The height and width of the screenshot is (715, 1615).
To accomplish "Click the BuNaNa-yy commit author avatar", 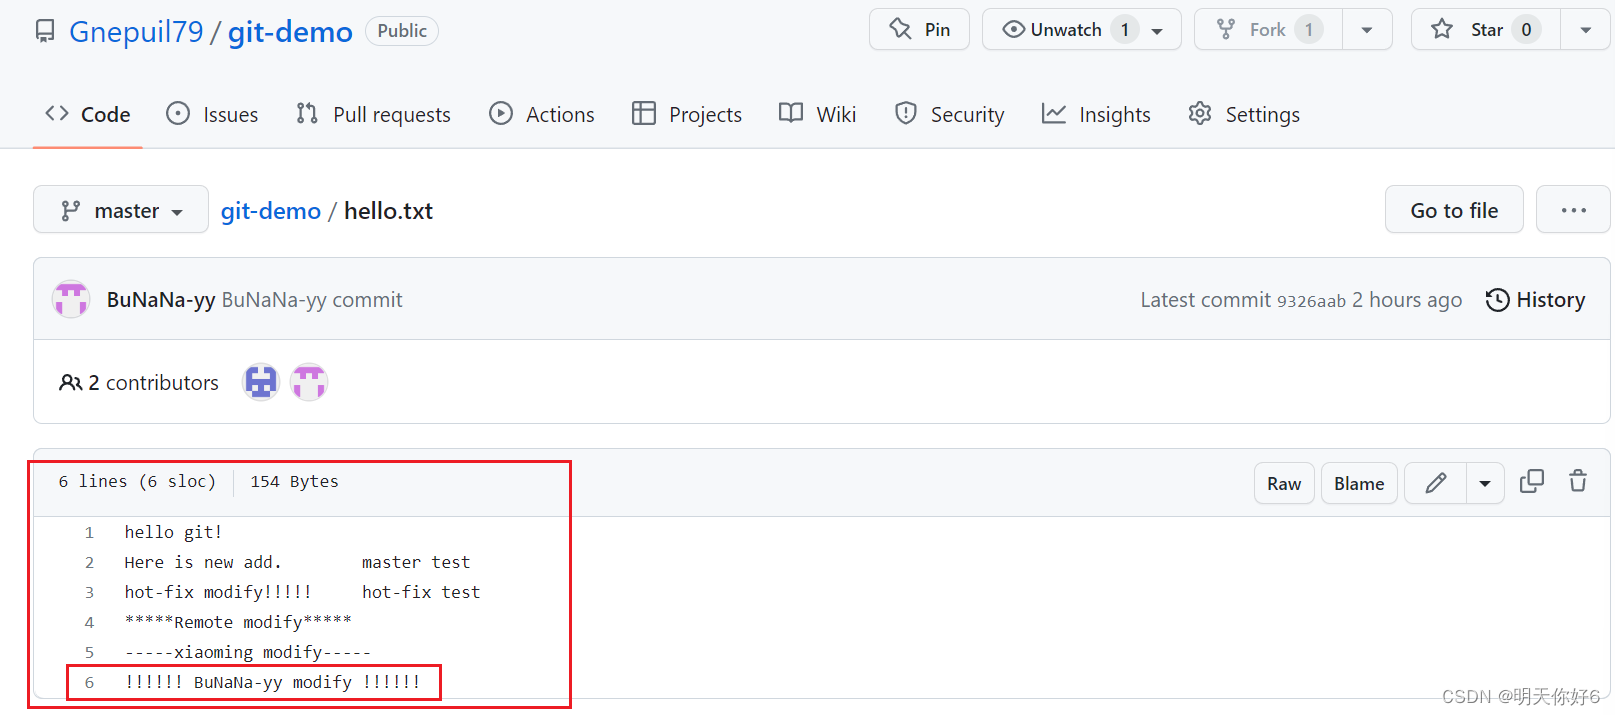I will (x=71, y=299).
